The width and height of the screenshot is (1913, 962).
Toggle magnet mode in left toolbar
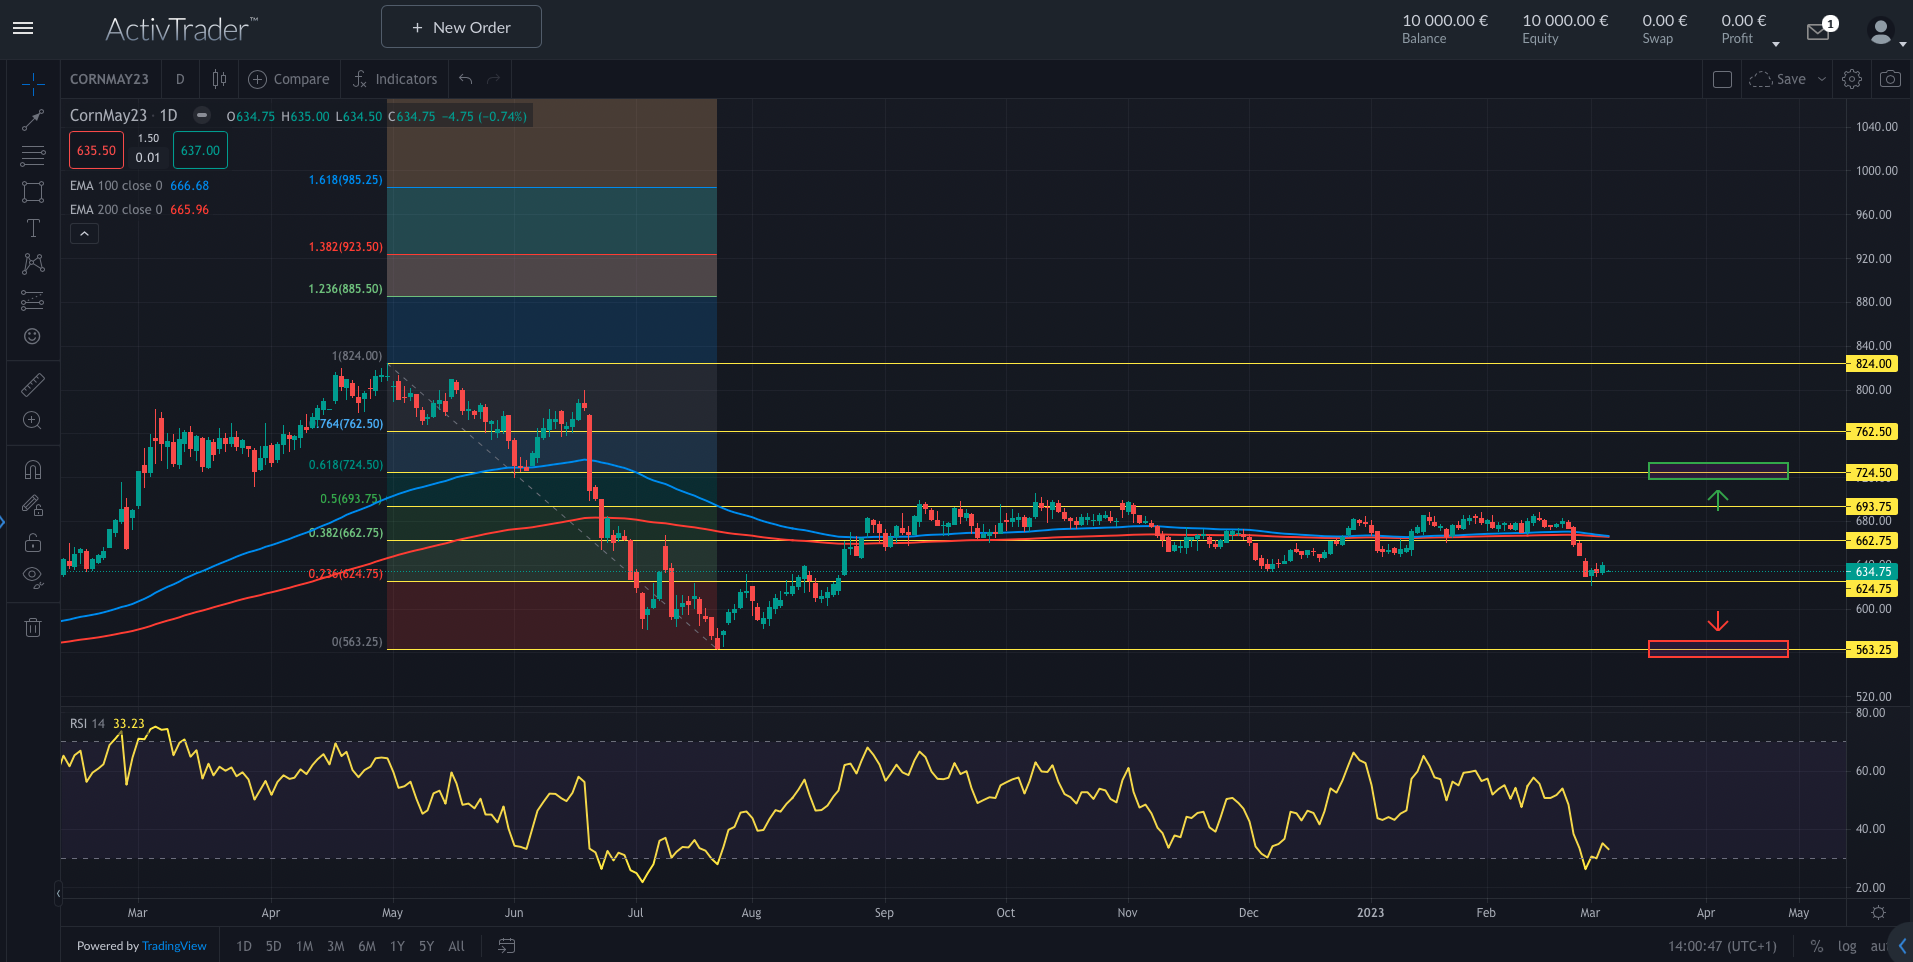[33, 470]
